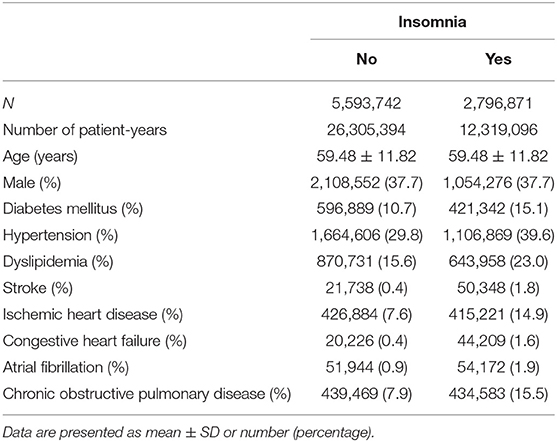This screenshot has height=442, width=557.
Task: Click the Number of patient-years label
Action: point(85,130)
